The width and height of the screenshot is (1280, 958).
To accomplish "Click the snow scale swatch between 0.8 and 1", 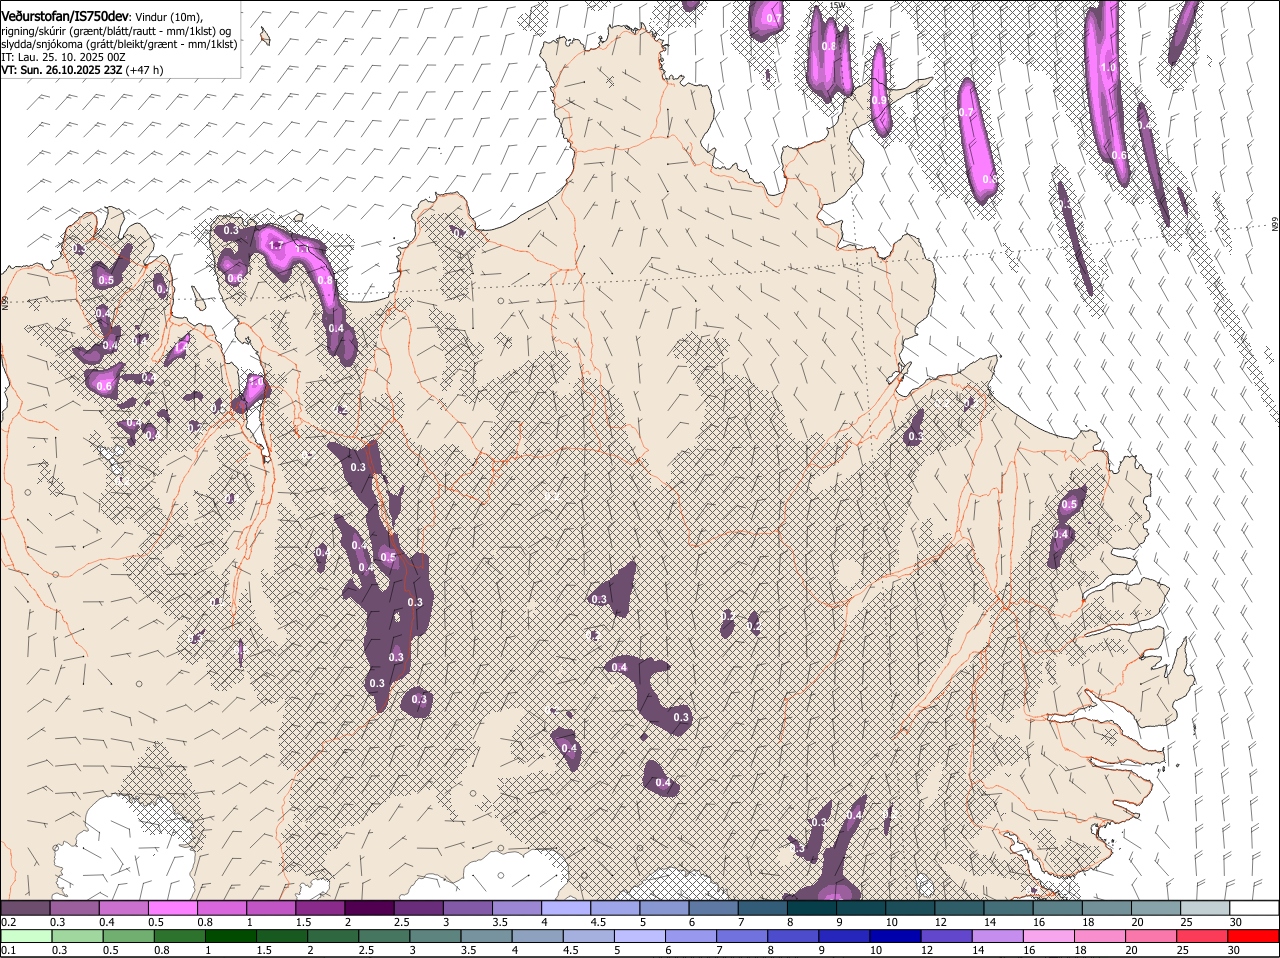I will pyautogui.click(x=222, y=907).
